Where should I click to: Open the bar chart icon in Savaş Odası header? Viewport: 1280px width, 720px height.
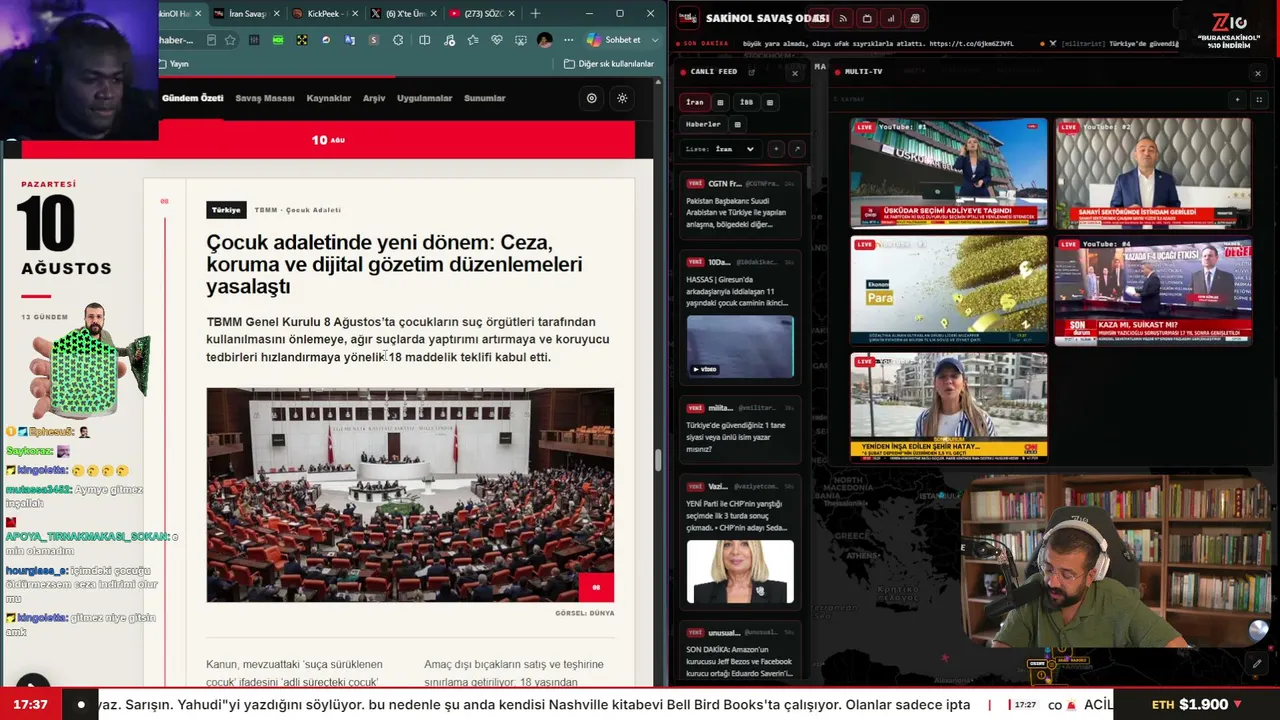click(891, 19)
